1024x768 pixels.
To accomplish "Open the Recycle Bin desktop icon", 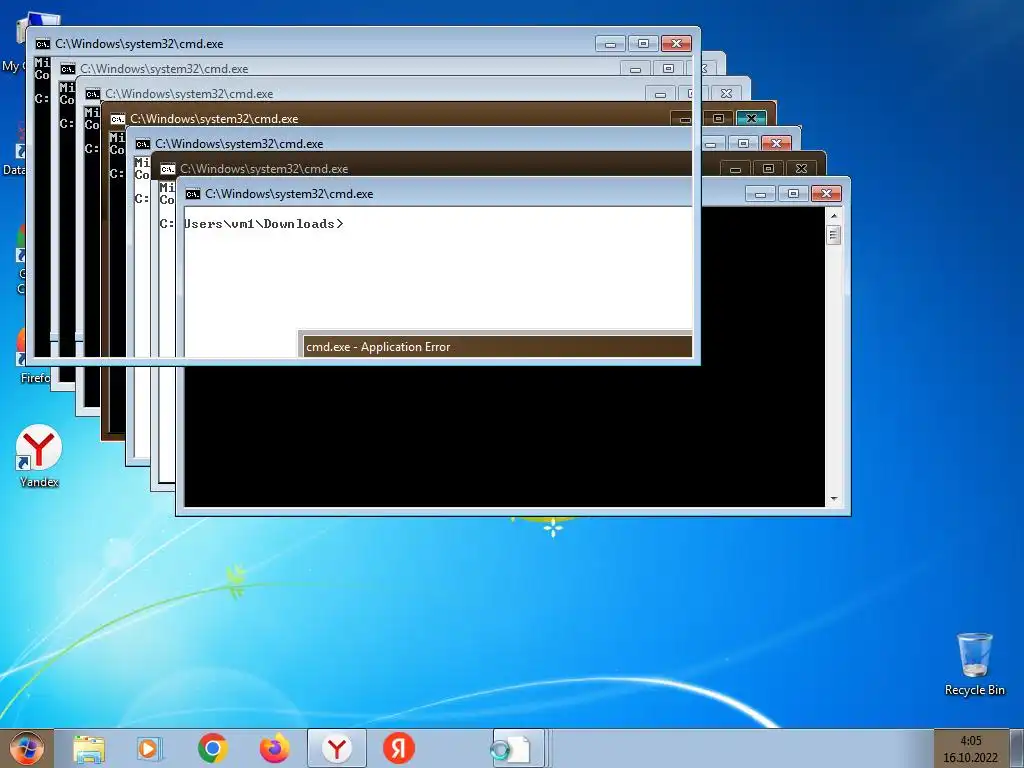I will click(x=974, y=664).
